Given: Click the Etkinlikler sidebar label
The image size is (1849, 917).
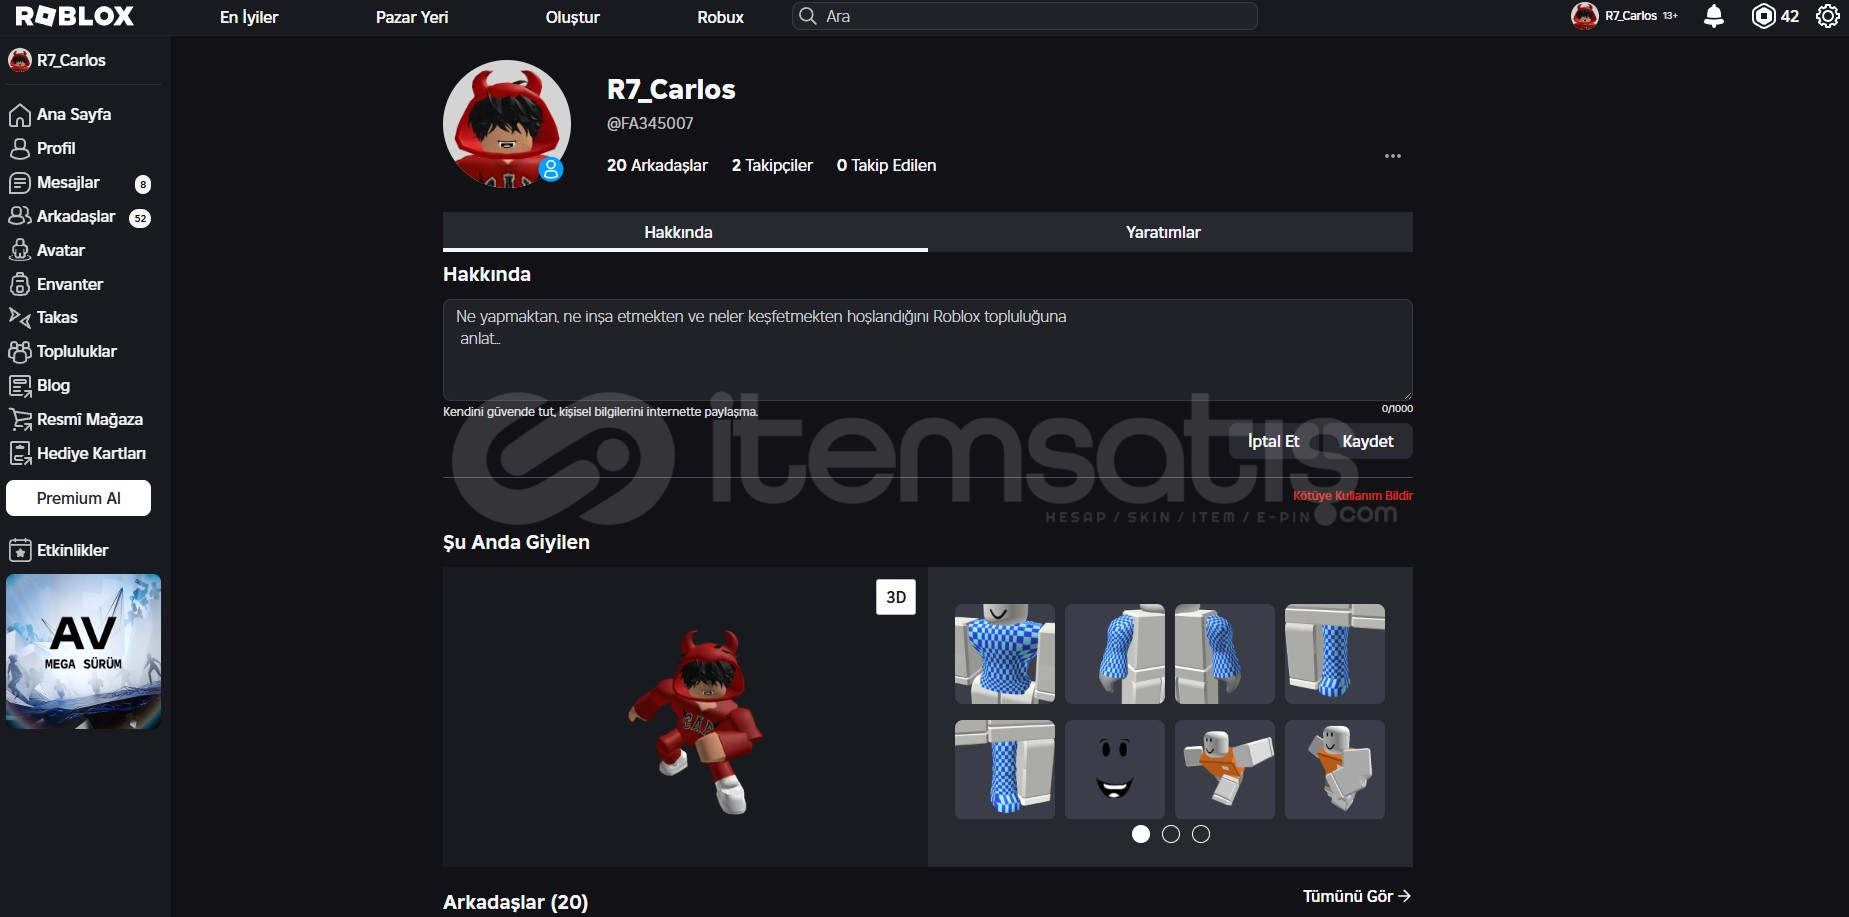Looking at the screenshot, I should pyautogui.click(x=73, y=550).
